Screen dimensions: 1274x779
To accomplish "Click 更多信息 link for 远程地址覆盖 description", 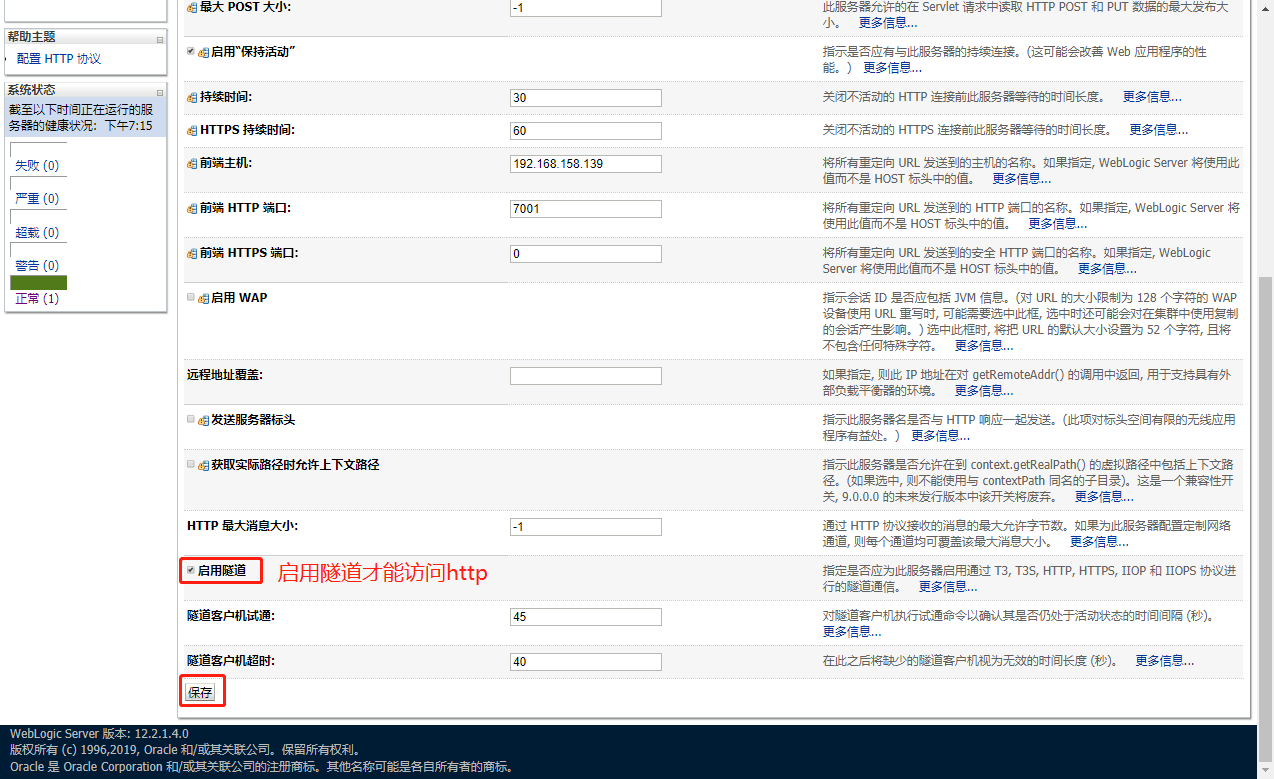I will [984, 391].
